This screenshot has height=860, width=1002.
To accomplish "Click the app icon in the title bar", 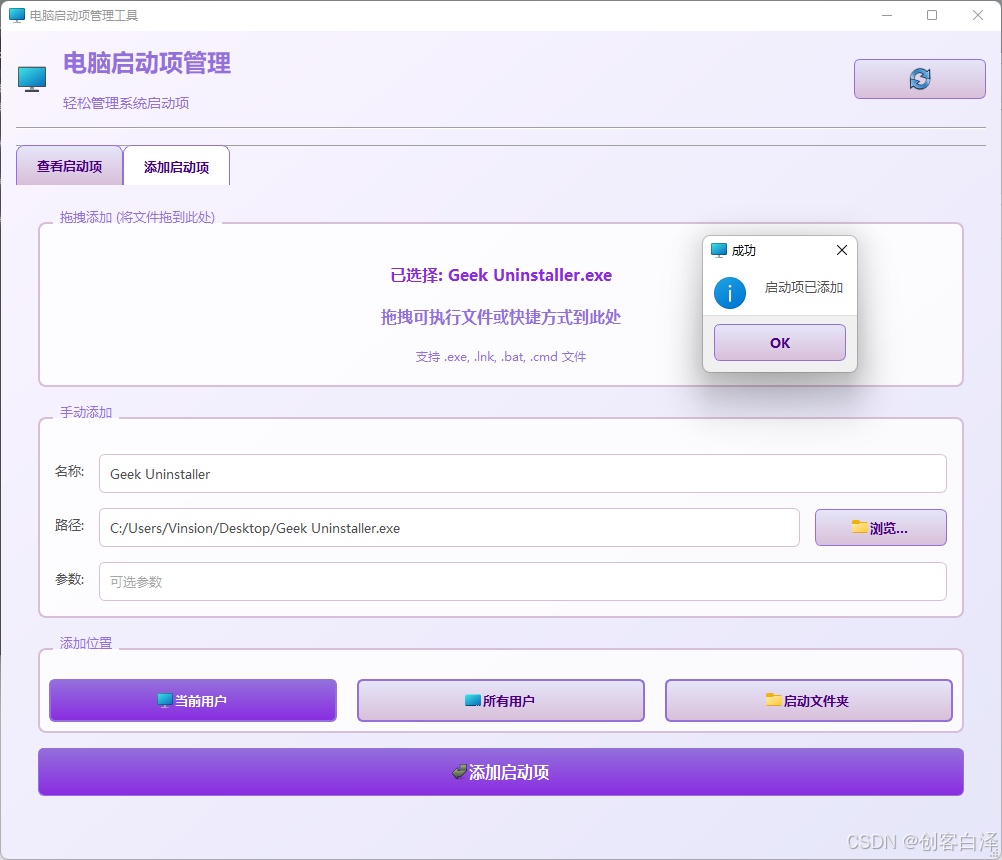I will click(17, 15).
